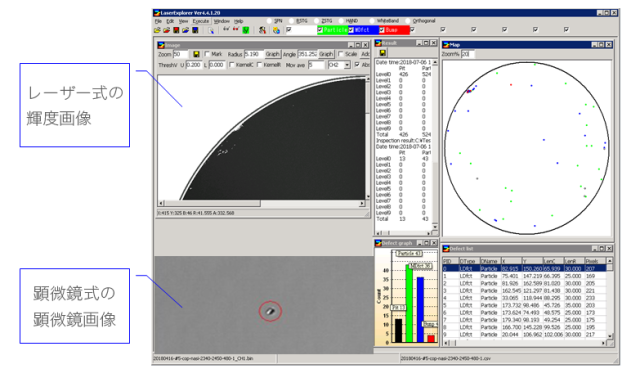This screenshot has width=640, height=378.
Task: Click the DName column header
Action: 490,261
